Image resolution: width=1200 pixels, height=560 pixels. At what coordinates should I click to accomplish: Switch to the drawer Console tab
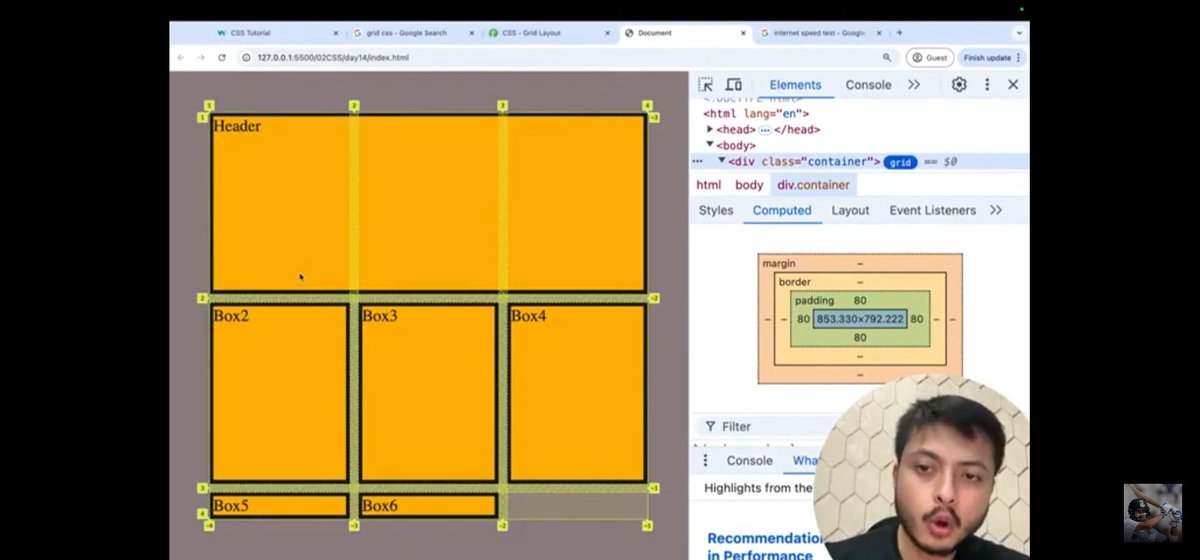coord(749,461)
